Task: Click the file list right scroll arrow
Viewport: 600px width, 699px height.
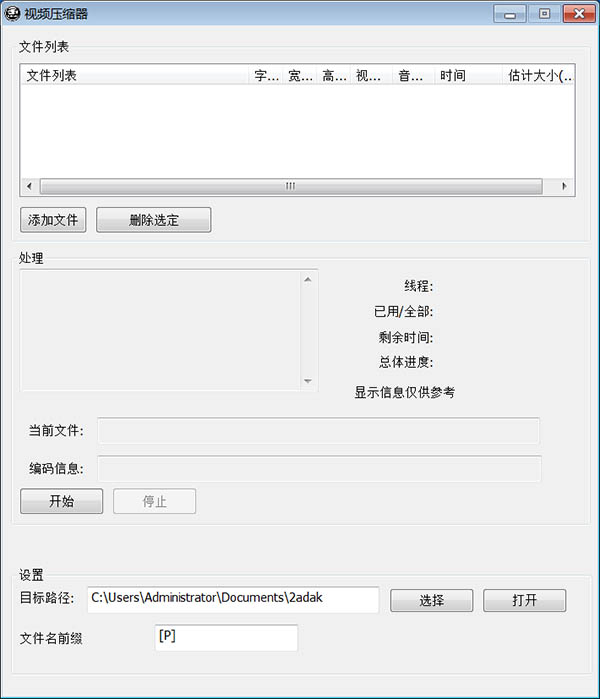Action: pyautogui.click(x=564, y=186)
